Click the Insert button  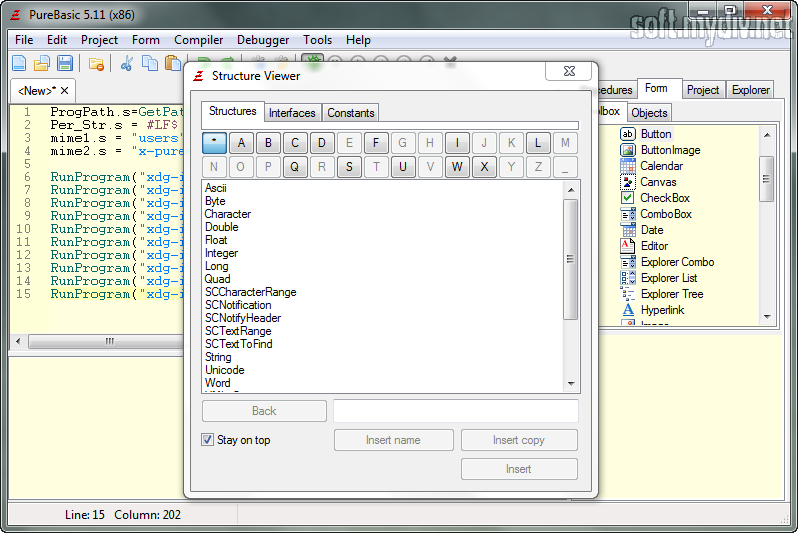click(x=519, y=469)
